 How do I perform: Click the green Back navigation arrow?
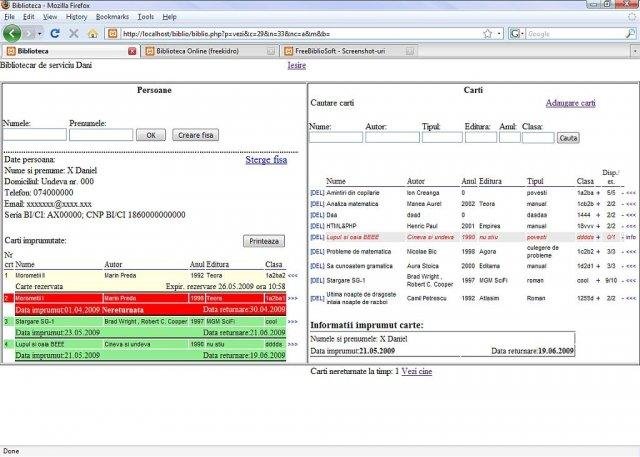[12, 33]
